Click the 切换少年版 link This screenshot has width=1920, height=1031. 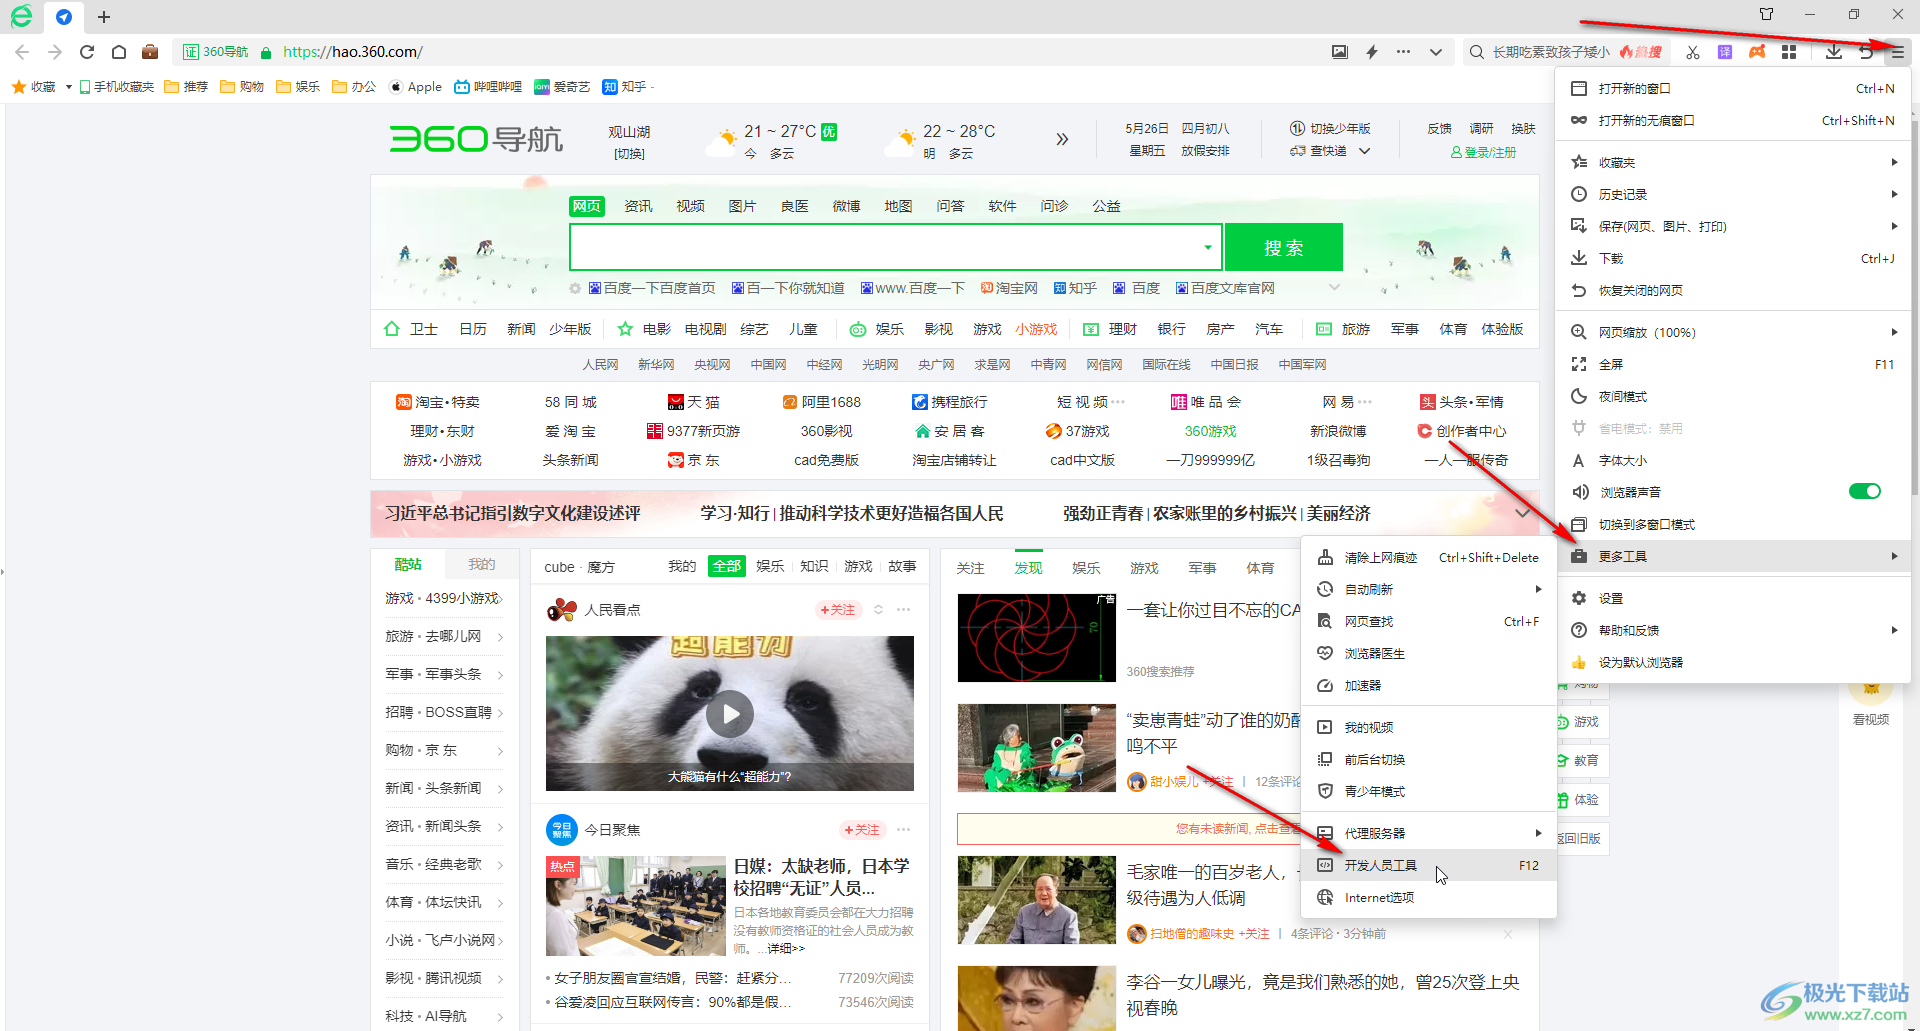(1331, 128)
